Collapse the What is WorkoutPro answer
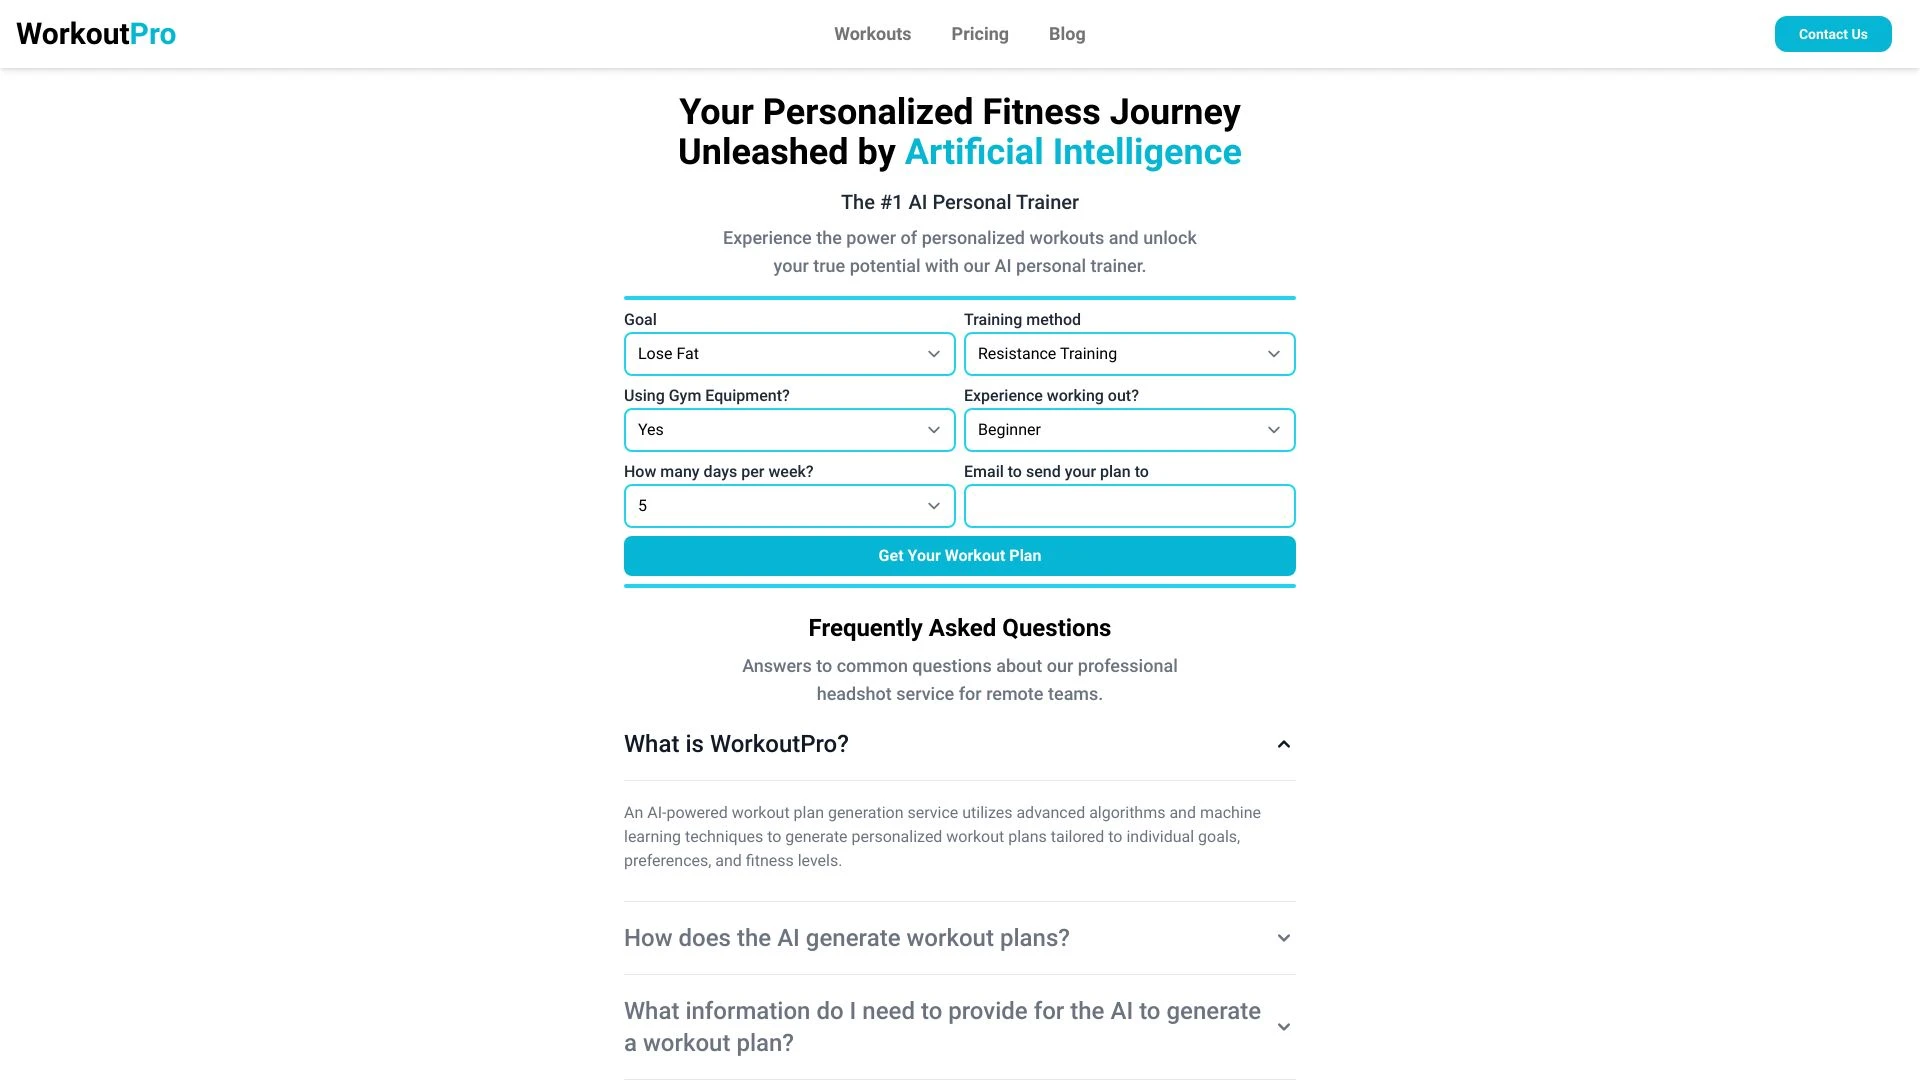This screenshot has width=1920, height=1080. pyautogui.click(x=736, y=743)
